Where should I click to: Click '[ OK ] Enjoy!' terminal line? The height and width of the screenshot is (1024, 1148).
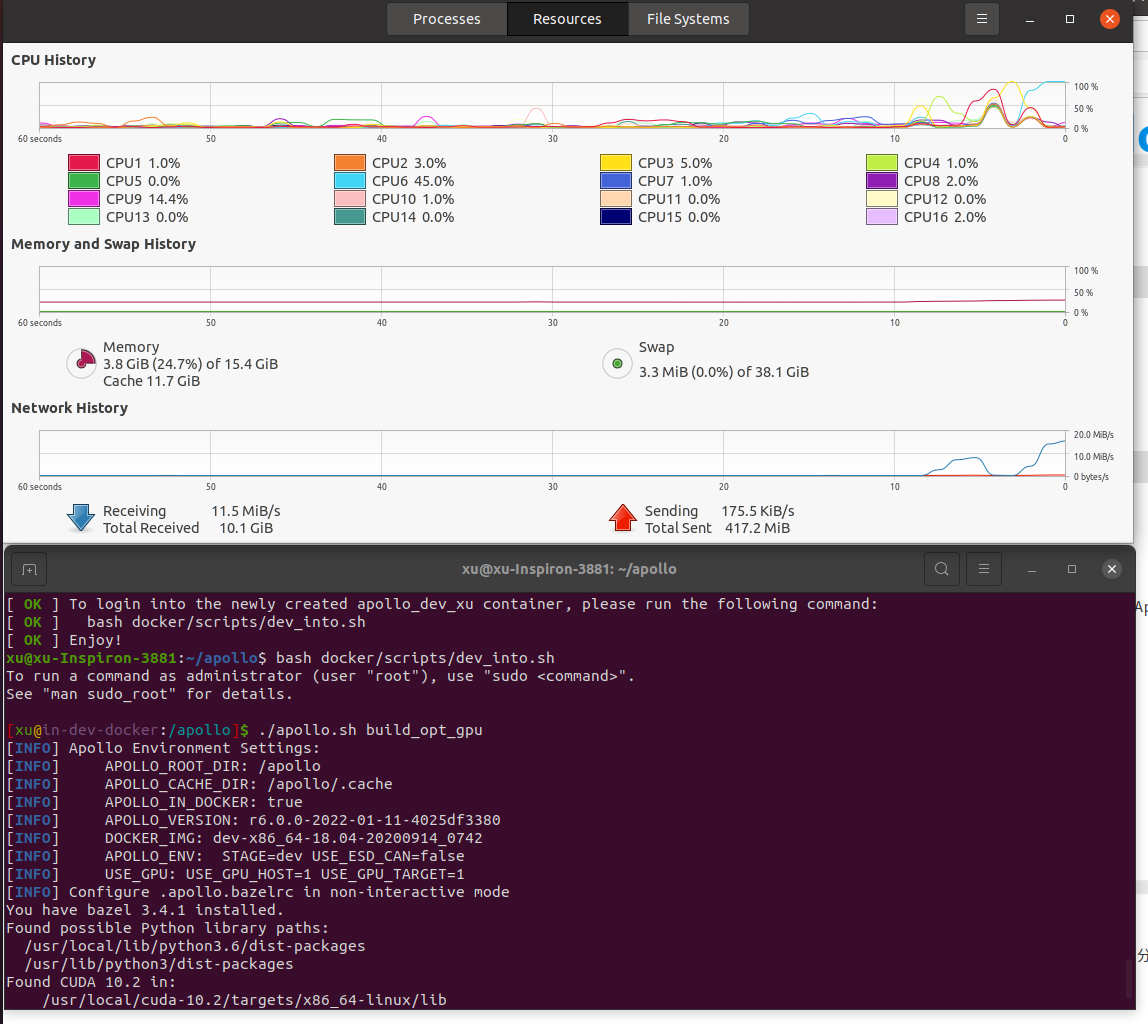click(x=64, y=640)
